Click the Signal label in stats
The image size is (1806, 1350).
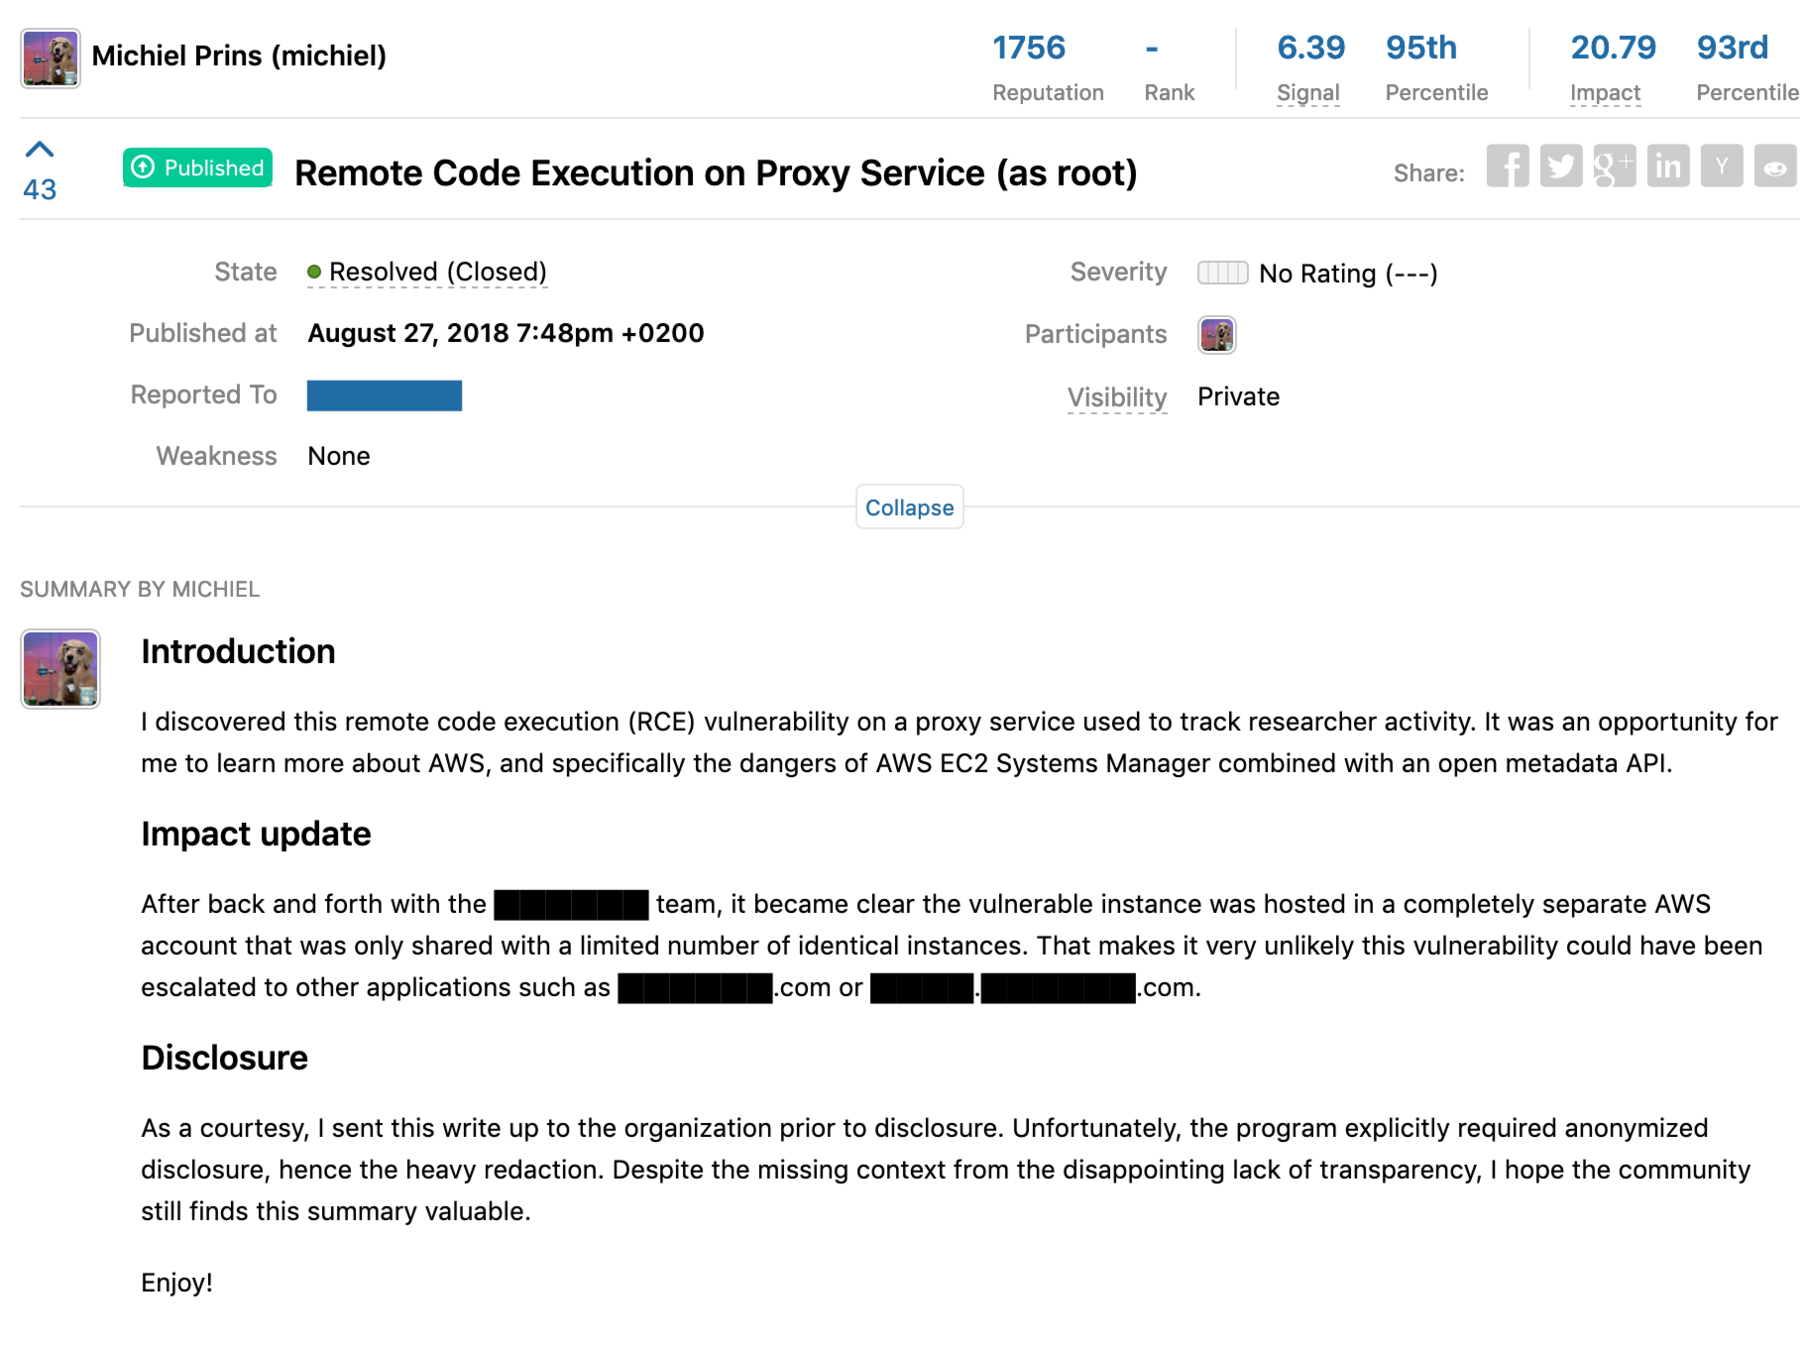(x=1307, y=93)
